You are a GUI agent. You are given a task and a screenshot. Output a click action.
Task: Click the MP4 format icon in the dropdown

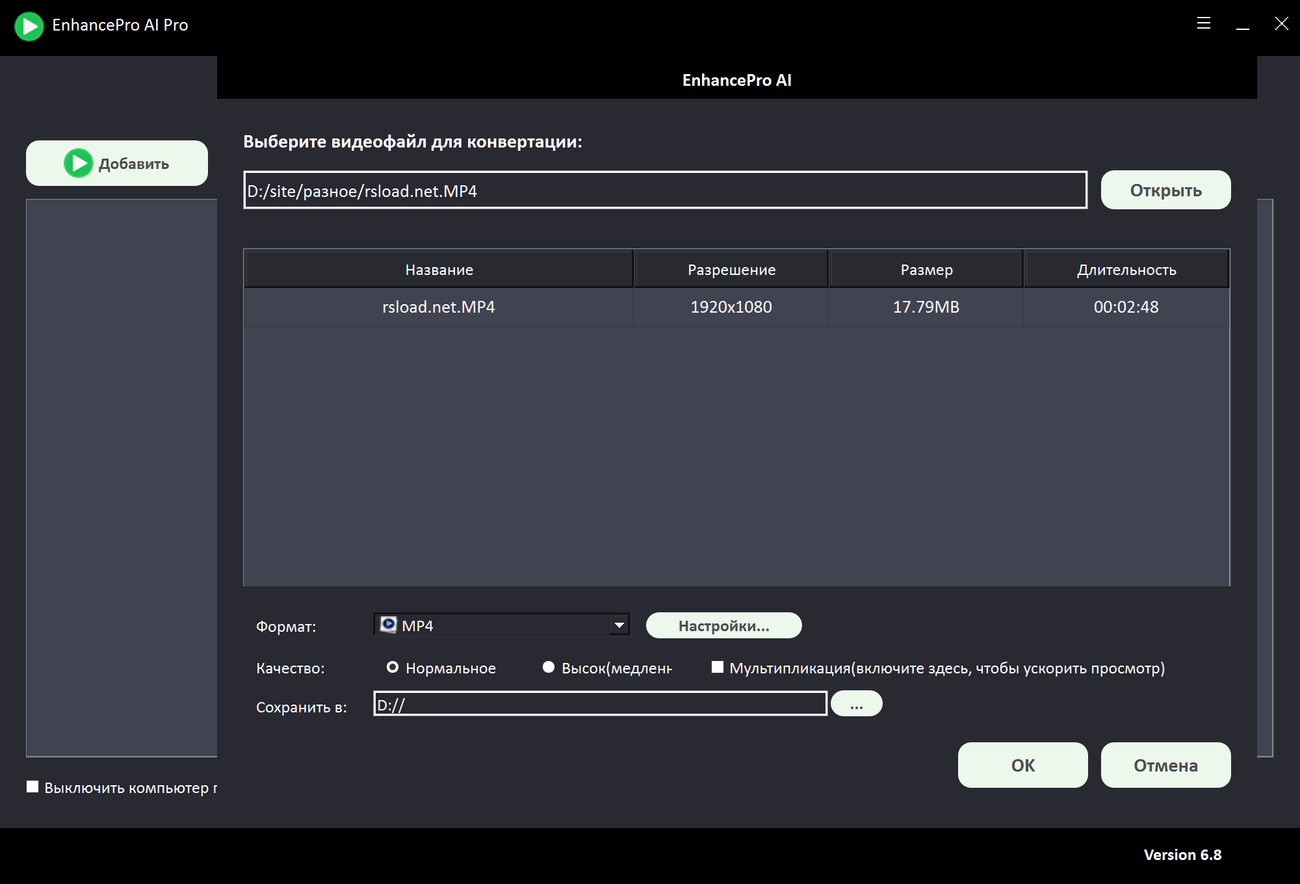pos(388,624)
